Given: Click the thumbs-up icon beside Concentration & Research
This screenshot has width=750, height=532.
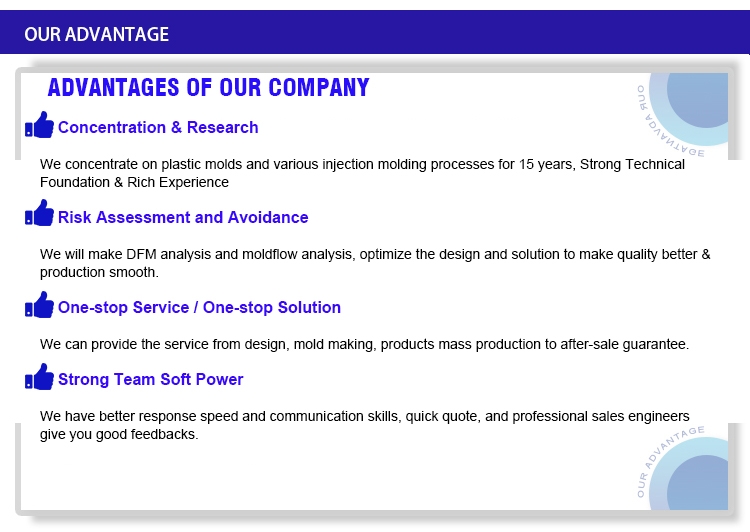Looking at the screenshot, I should tap(40, 126).
